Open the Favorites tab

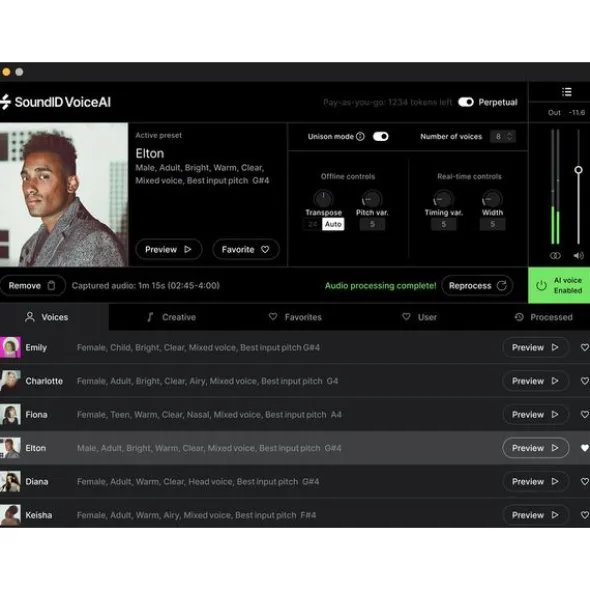(x=295, y=317)
